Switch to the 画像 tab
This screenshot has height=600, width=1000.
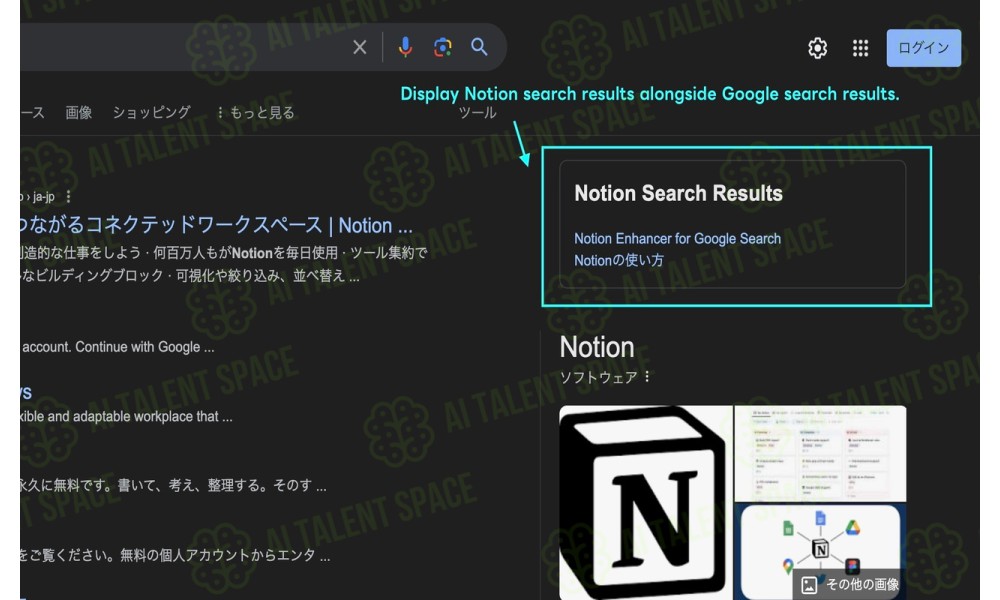point(78,113)
